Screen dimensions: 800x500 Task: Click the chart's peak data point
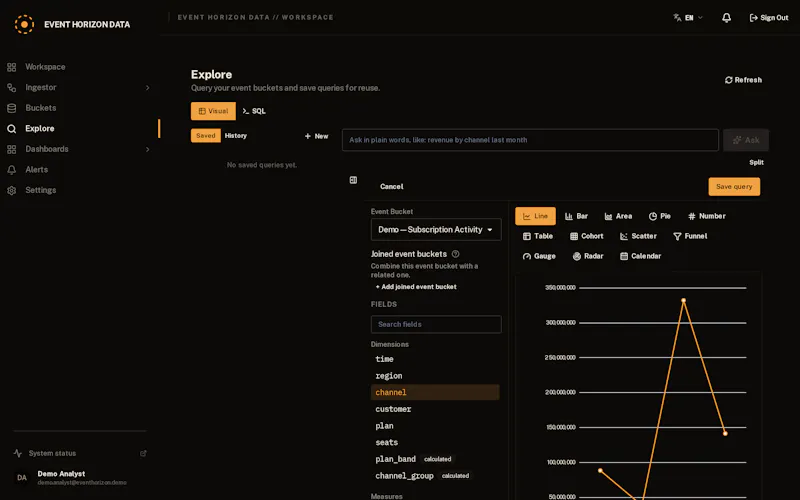pos(683,301)
